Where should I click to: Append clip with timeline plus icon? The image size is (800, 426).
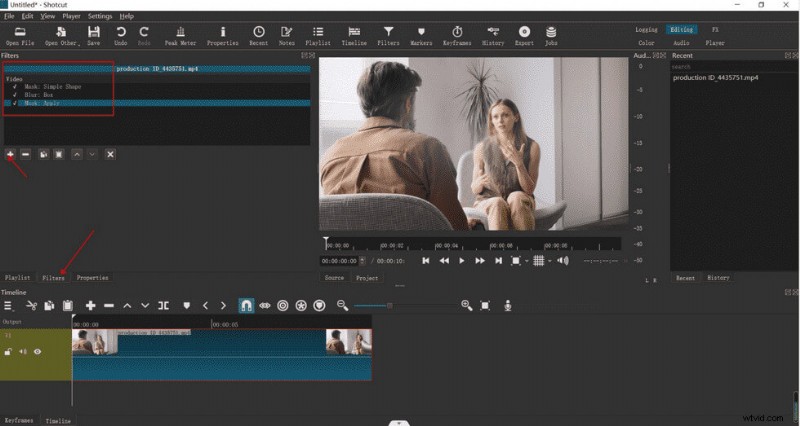pos(90,306)
